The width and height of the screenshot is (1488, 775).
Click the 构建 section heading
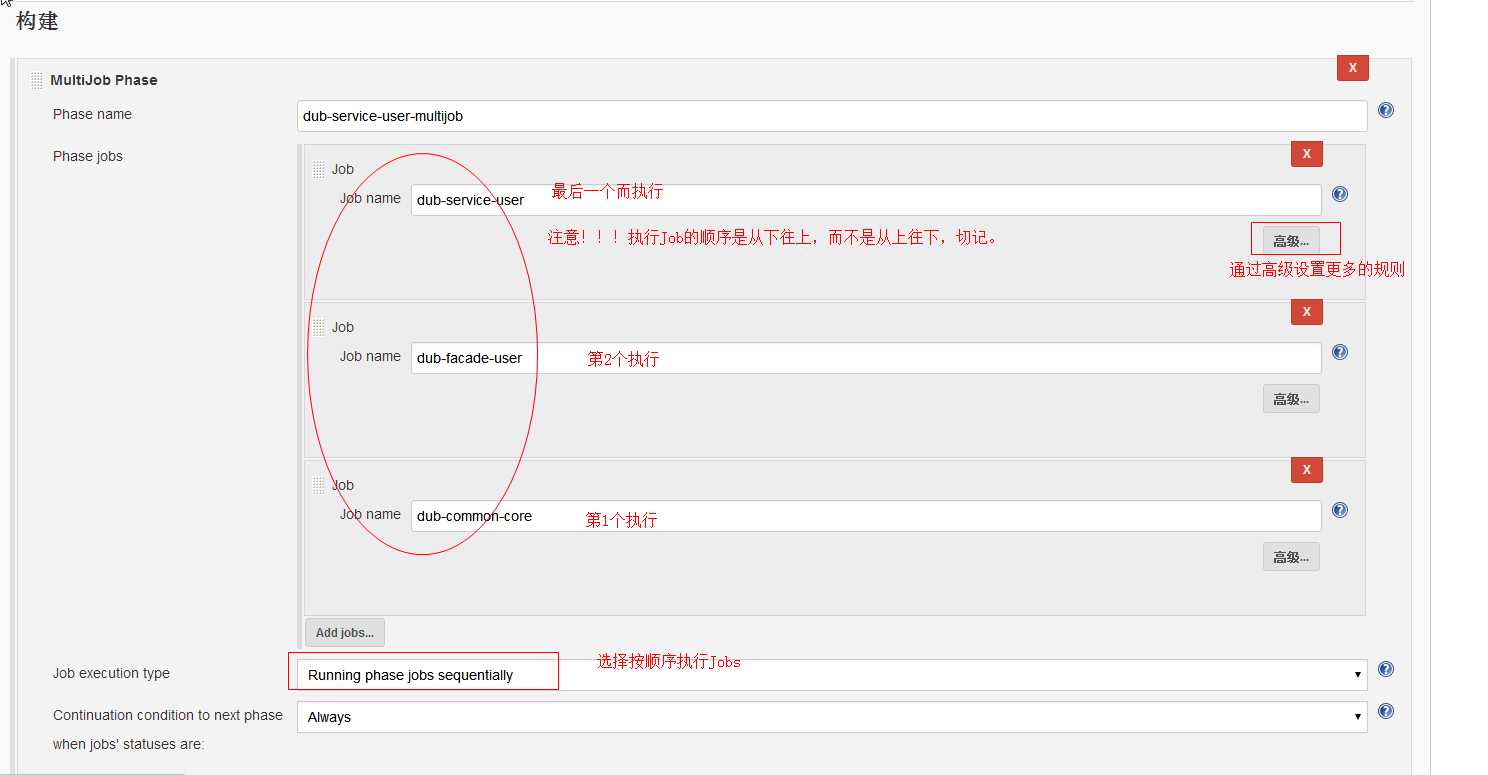coord(37,21)
